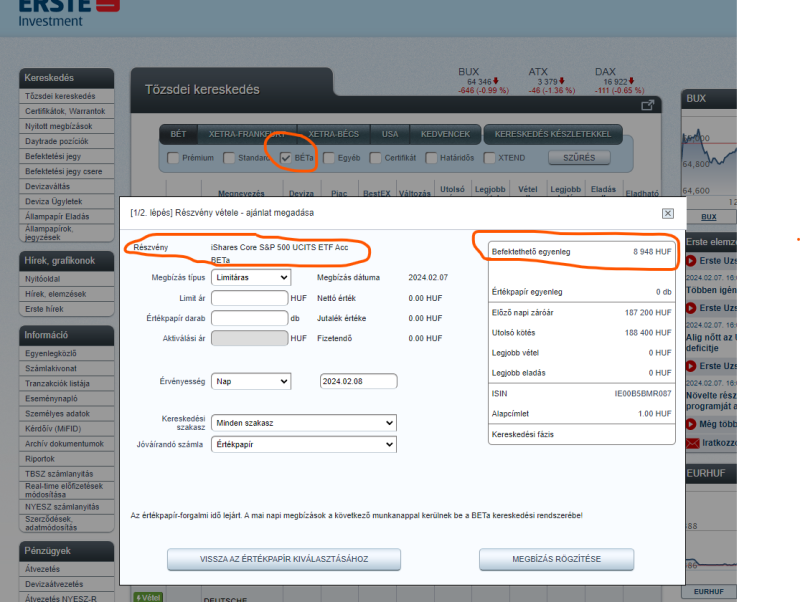Switch to the XETRA-FRANKFURT tab
Image resolution: width=800 pixels, height=602 pixels.
(247, 134)
